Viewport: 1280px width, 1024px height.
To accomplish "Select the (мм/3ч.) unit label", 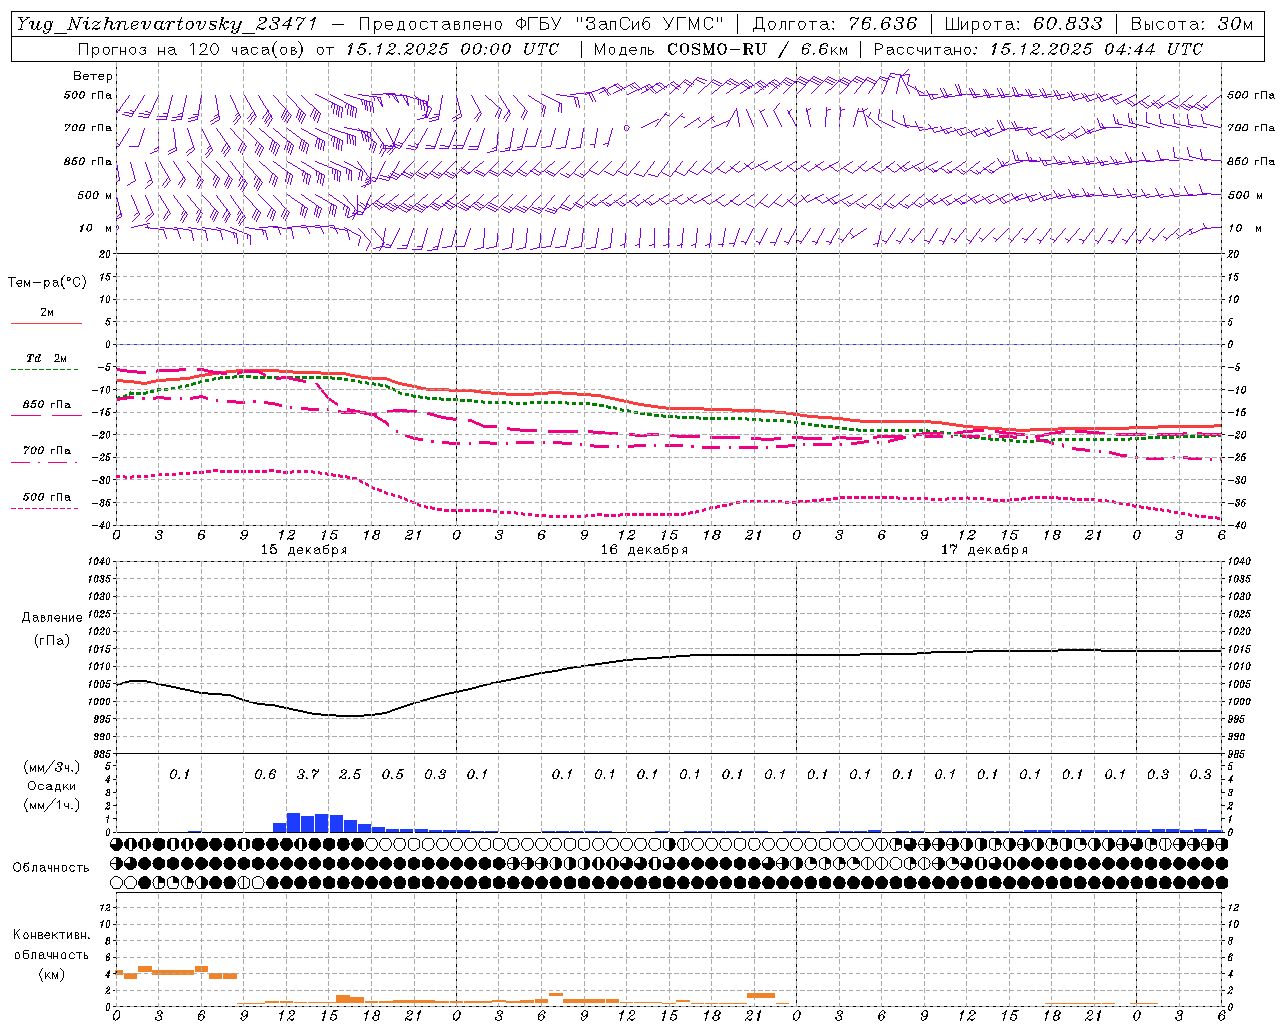I will (x=52, y=767).
